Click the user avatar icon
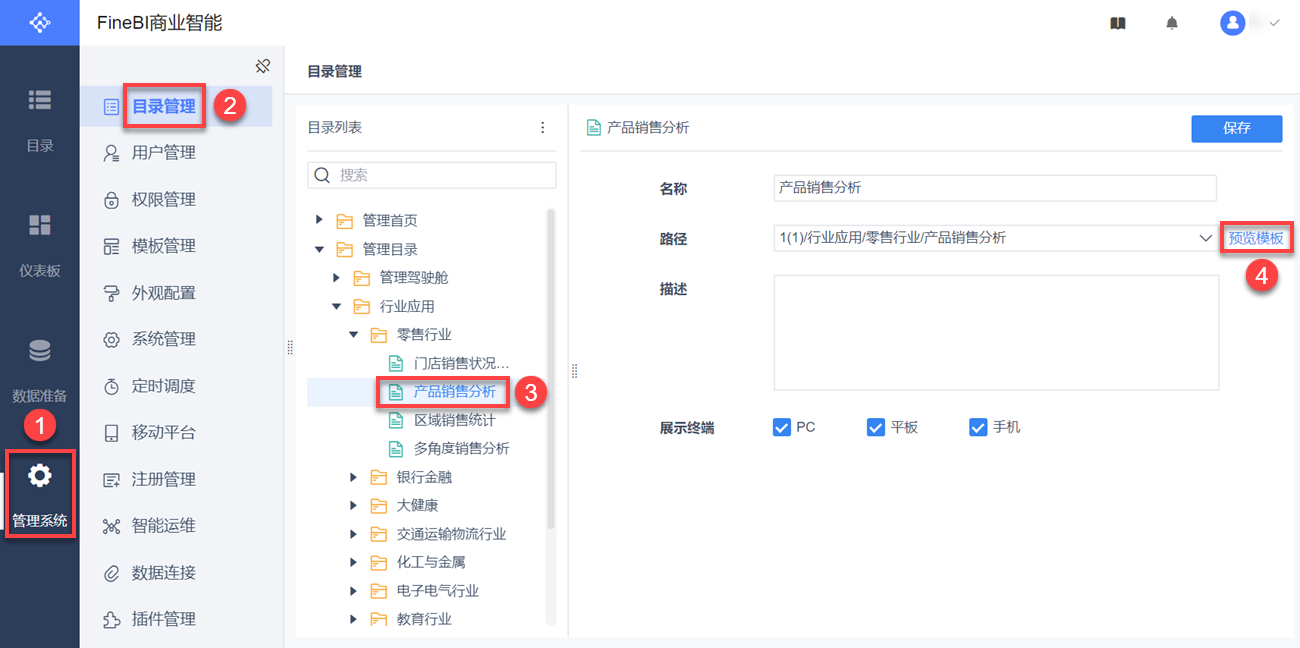1300x648 pixels. pos(1232,23)
